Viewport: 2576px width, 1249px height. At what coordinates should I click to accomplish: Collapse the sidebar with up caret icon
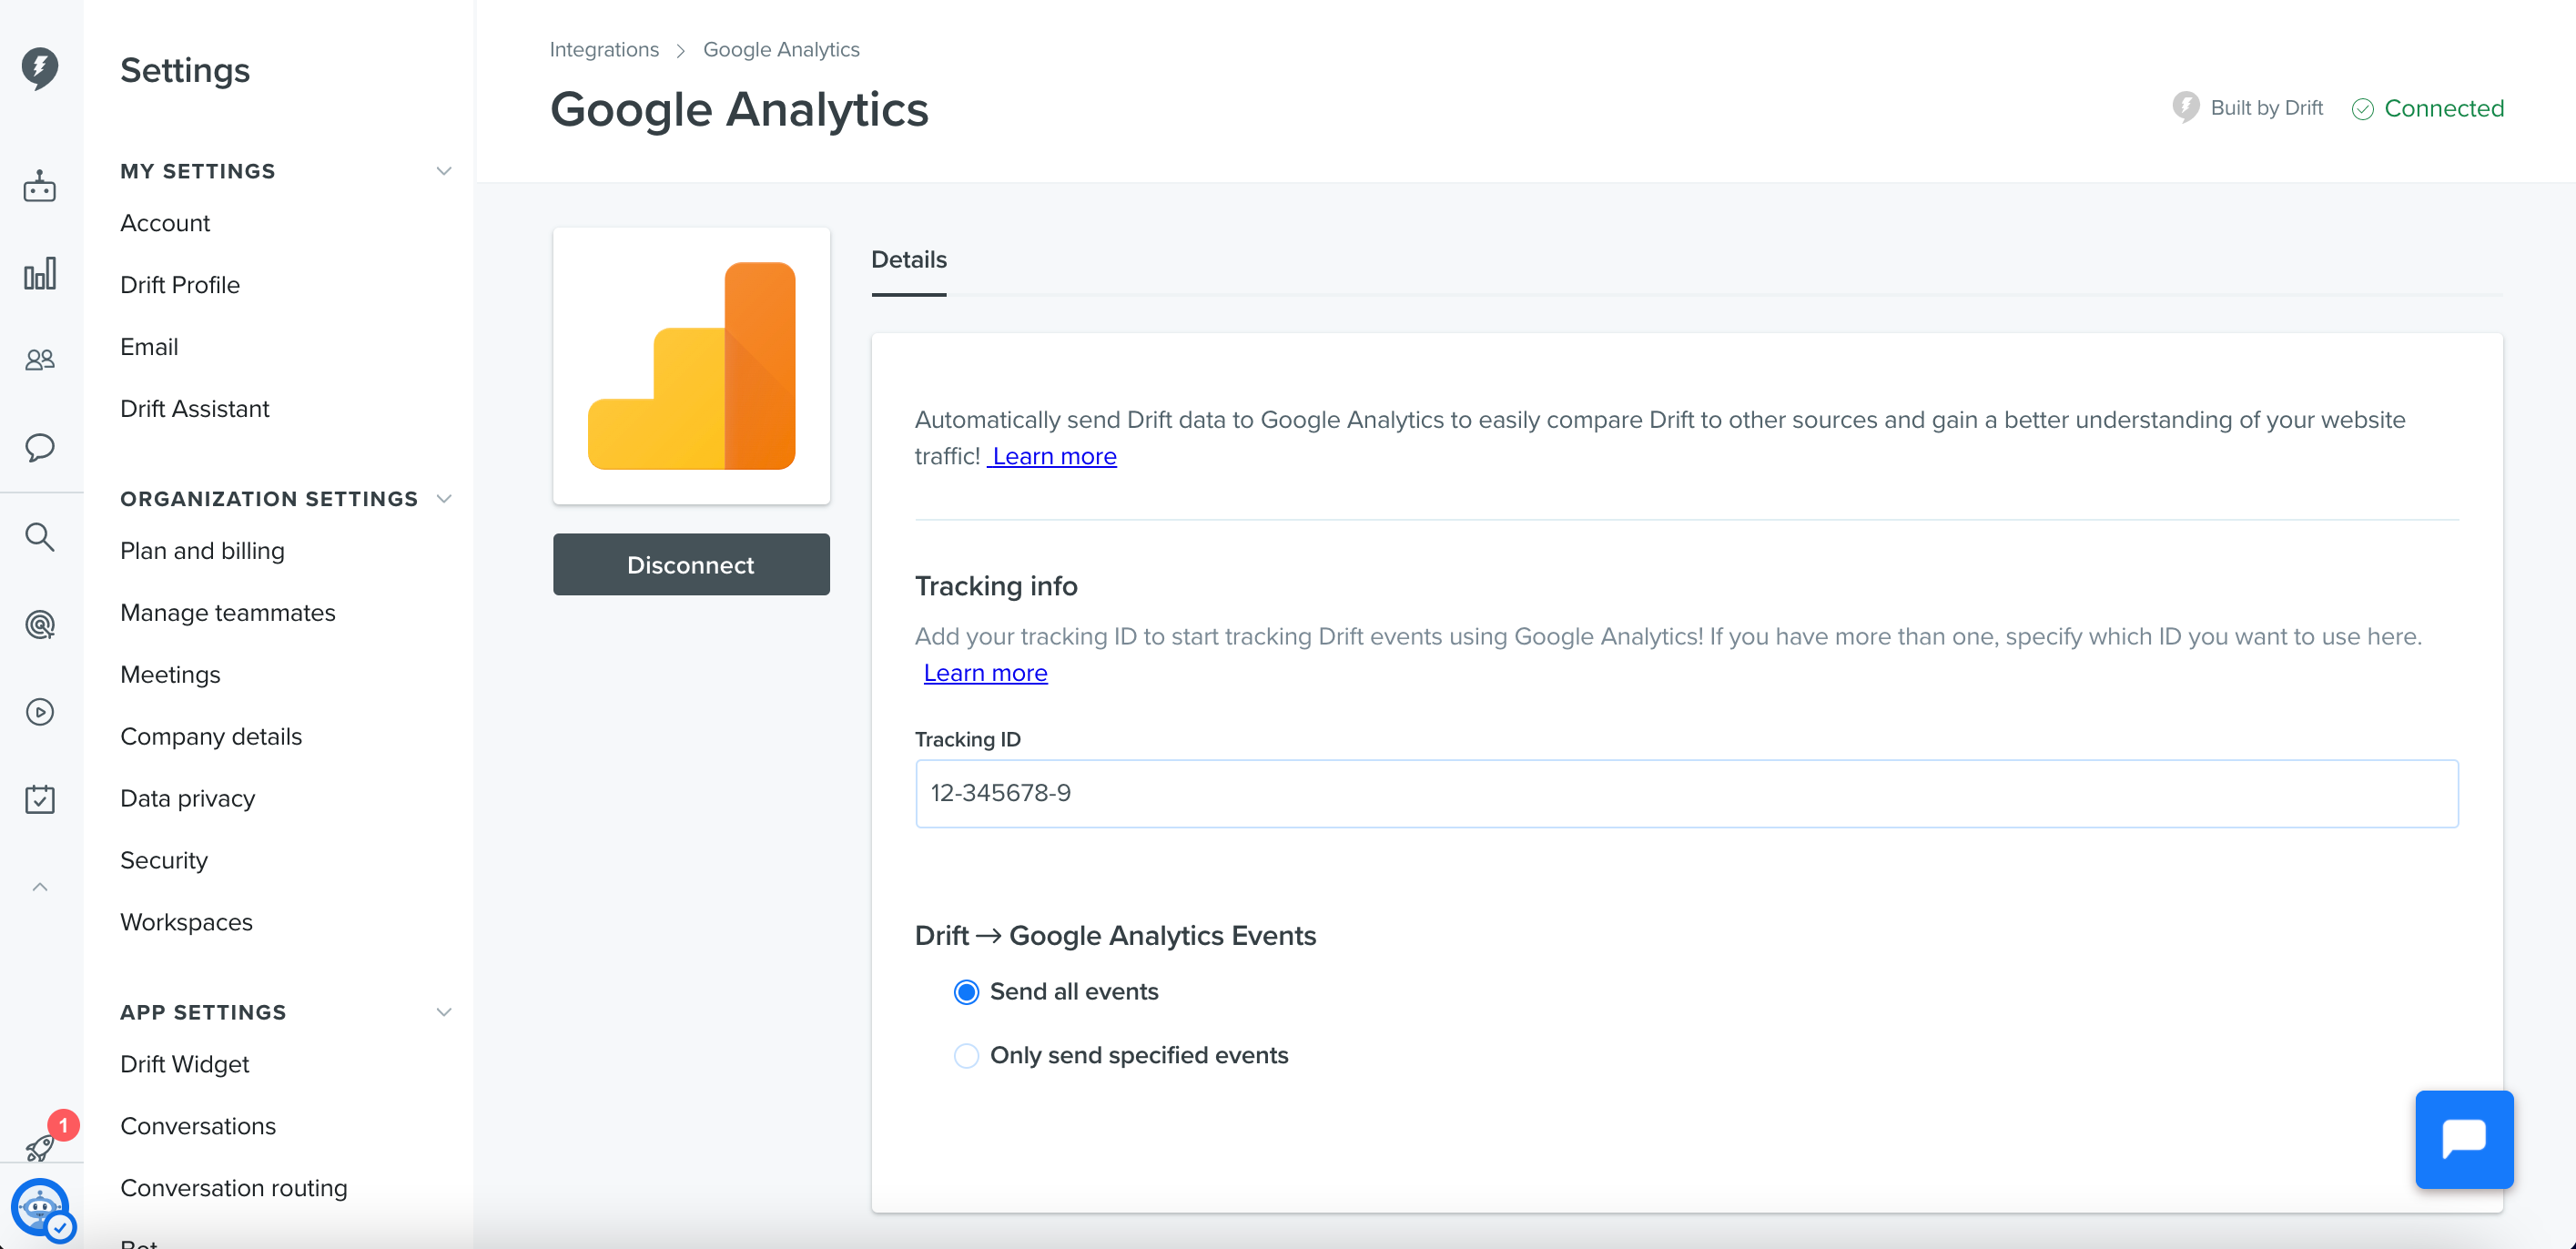(40, 887)
